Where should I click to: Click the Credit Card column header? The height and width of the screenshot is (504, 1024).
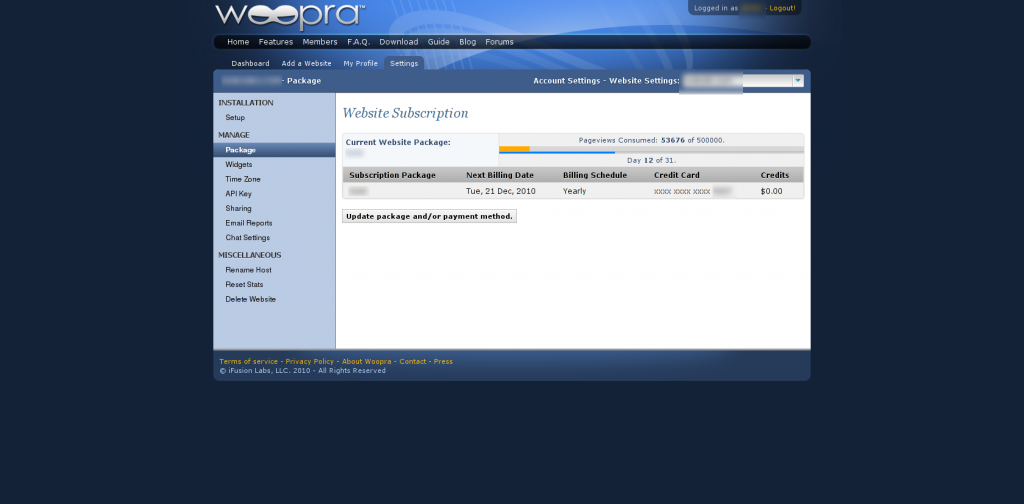(x=677, y=175)
